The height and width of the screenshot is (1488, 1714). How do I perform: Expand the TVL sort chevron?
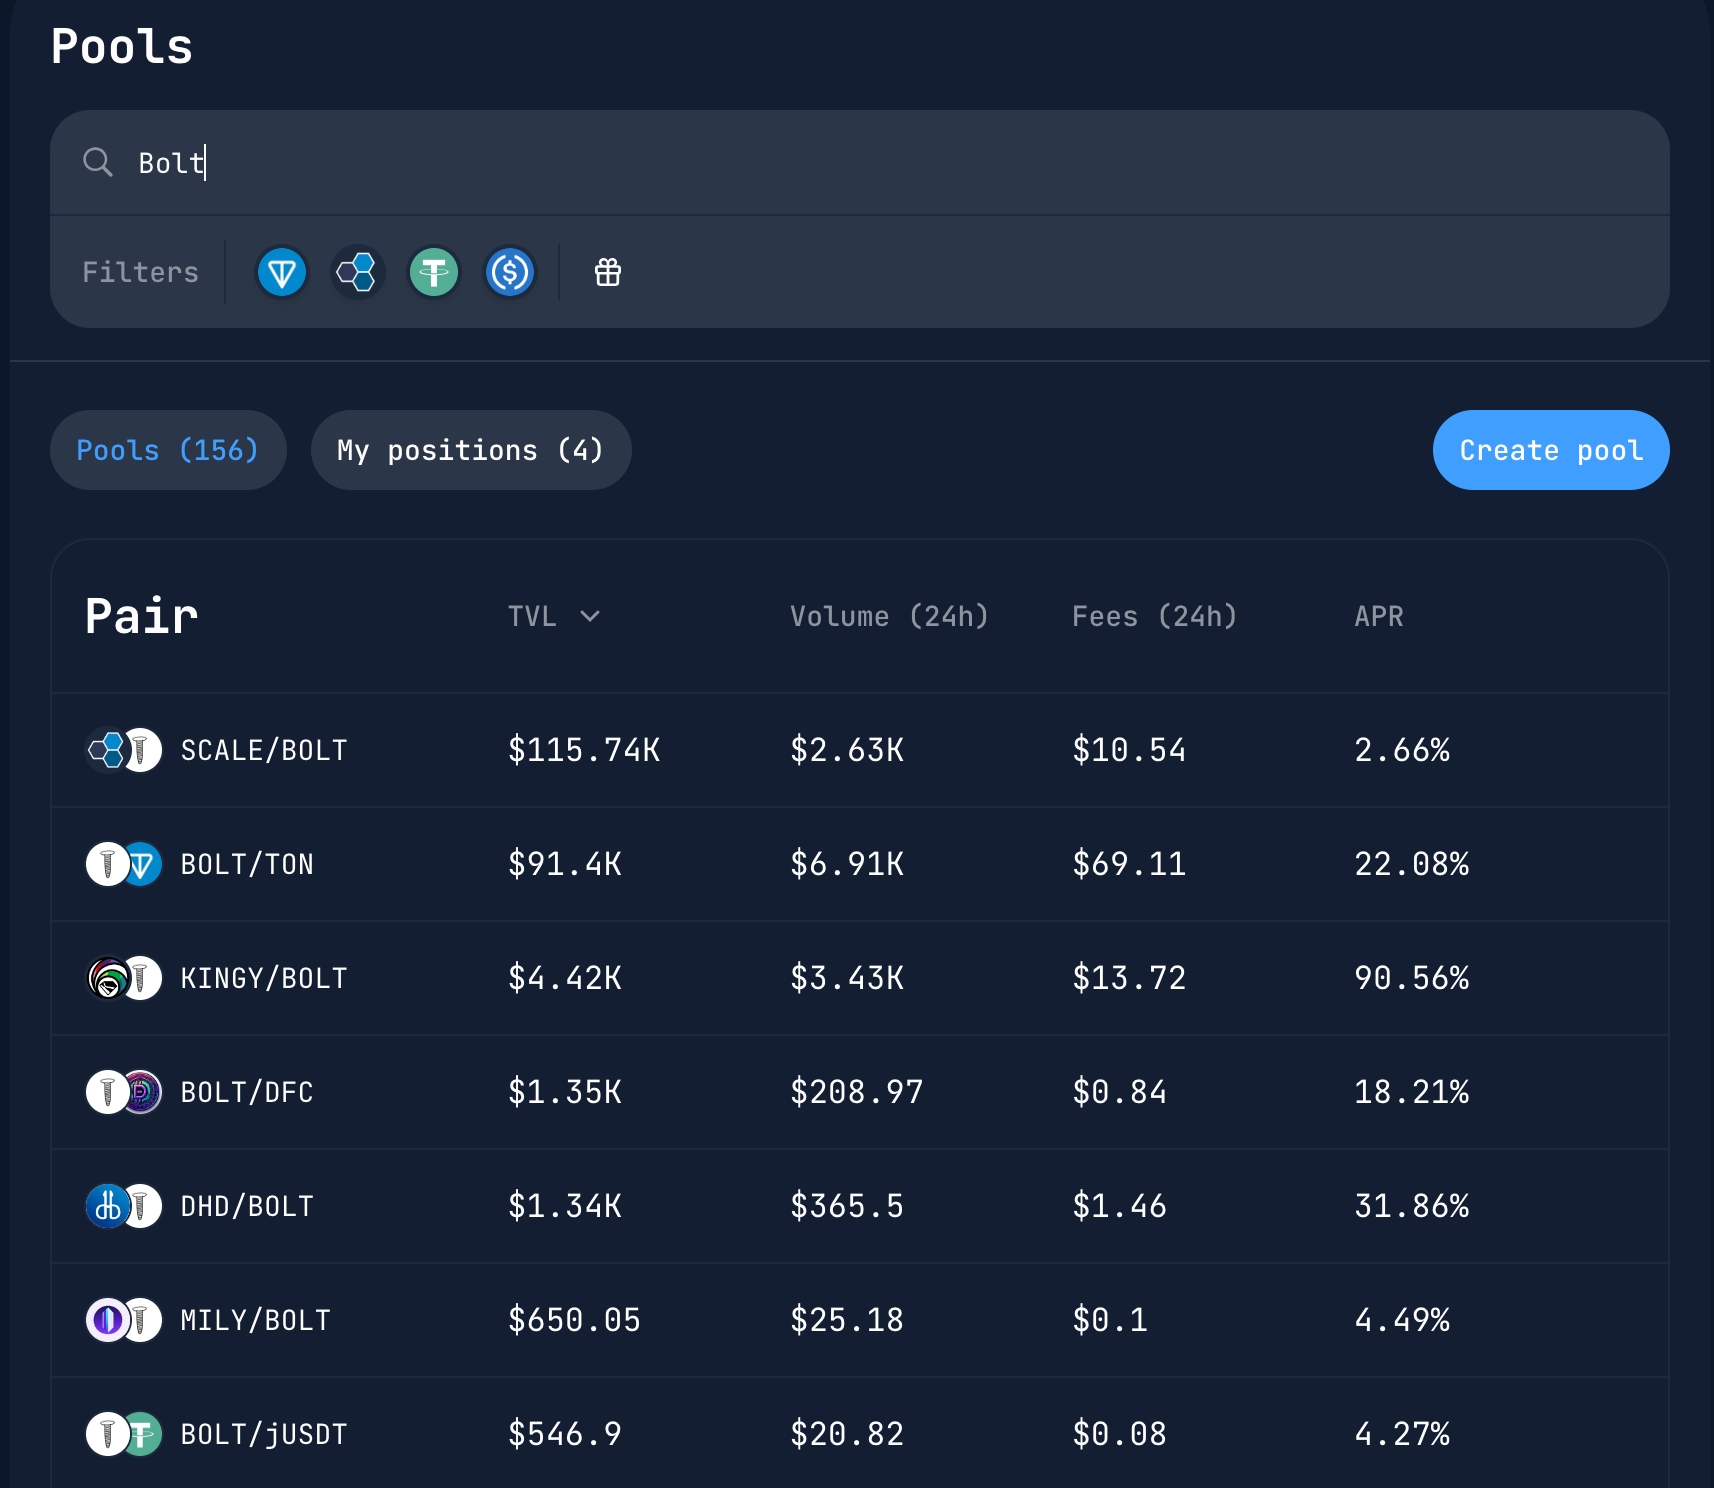(590, 616)
